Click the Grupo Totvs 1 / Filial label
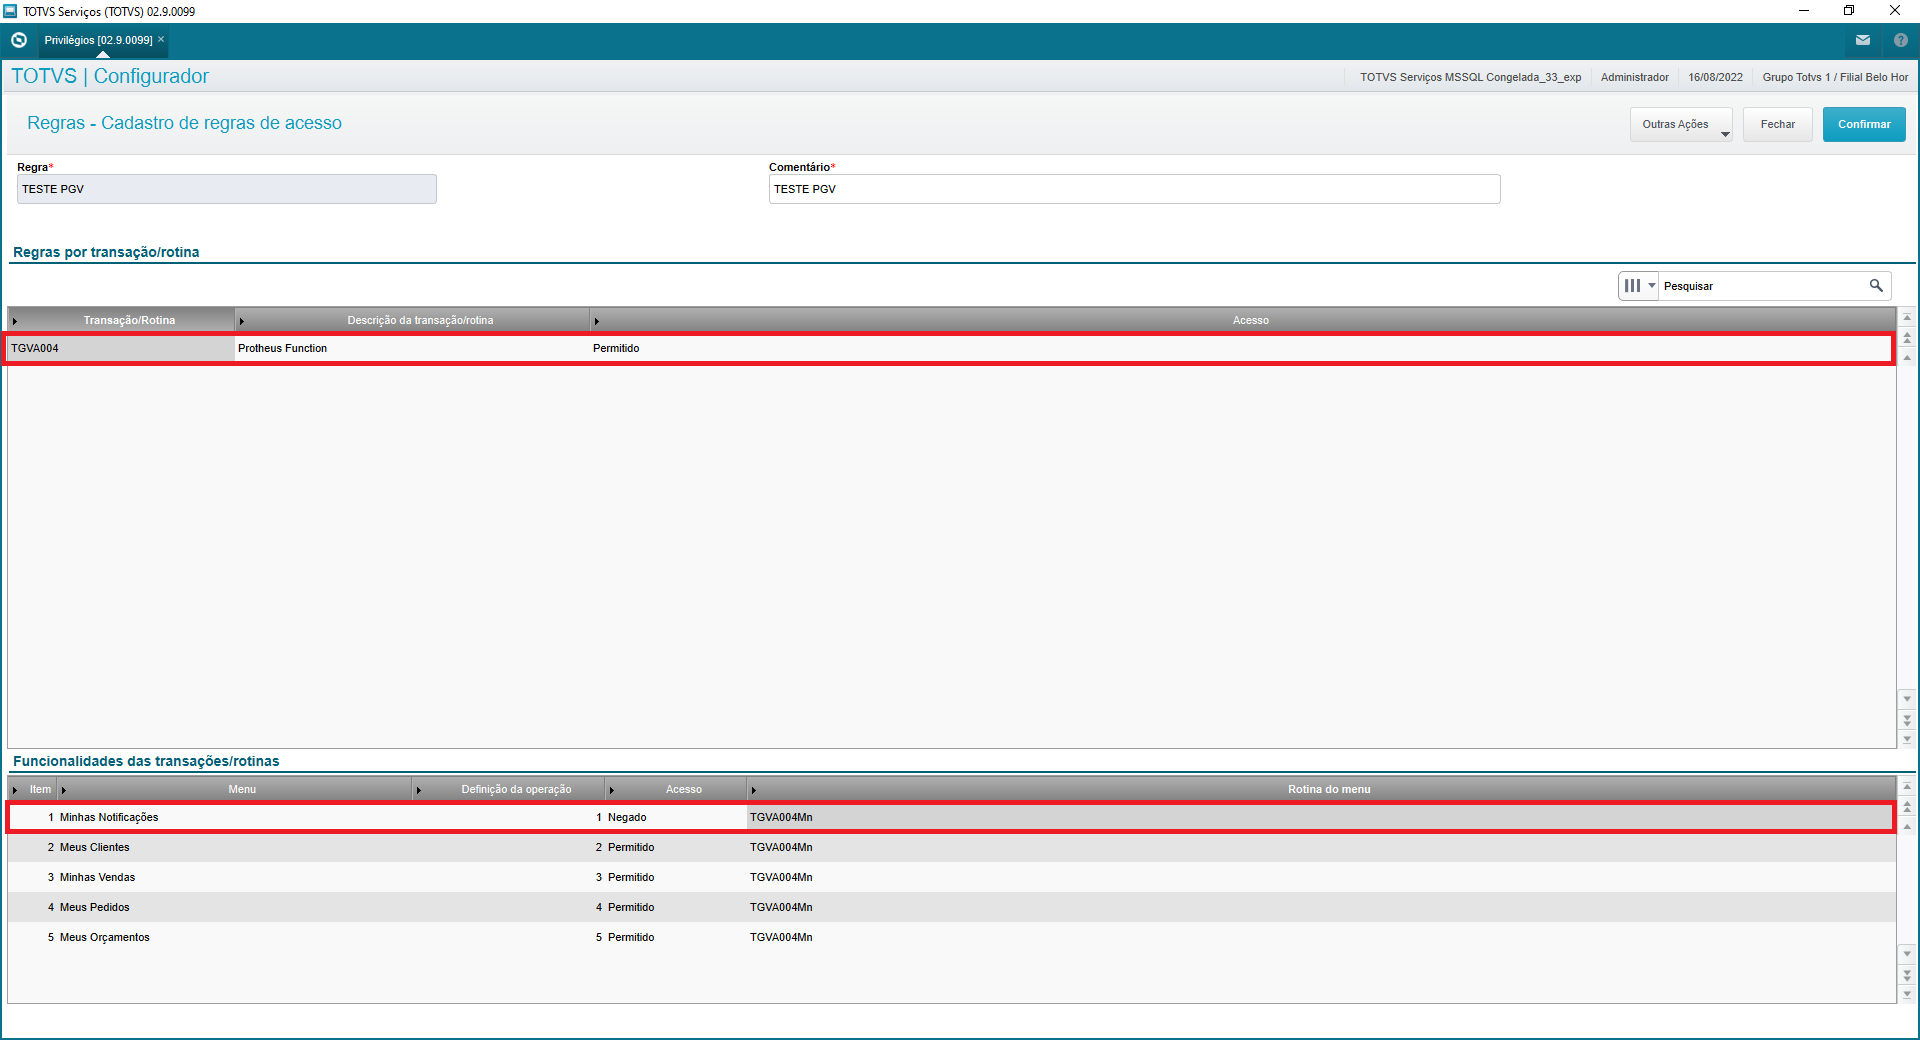The width and height of the screenshot is (1920, 1040). [x=1835, y=77]
